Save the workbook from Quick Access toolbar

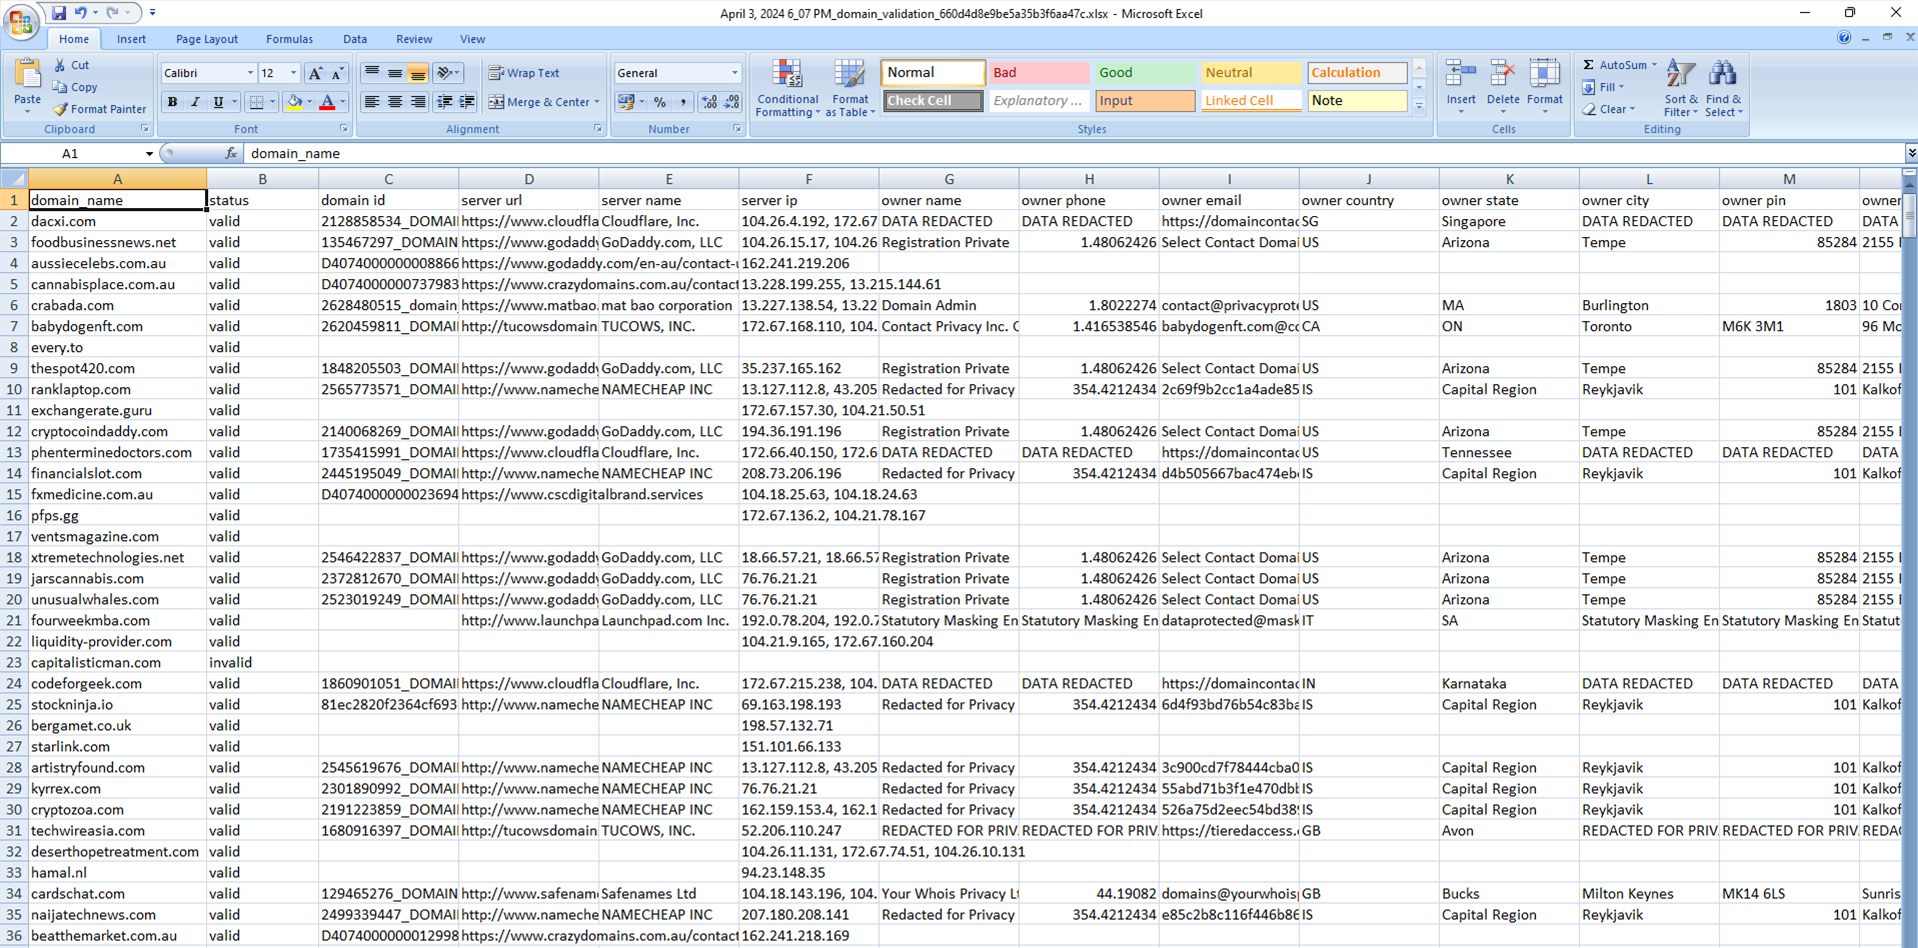click(59, 13)
